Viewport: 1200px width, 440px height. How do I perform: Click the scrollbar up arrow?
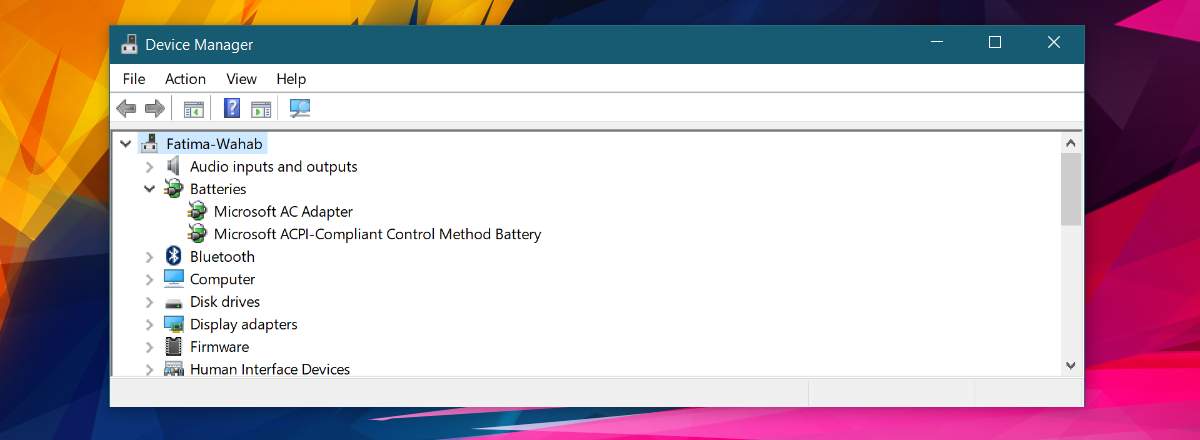1071,142
